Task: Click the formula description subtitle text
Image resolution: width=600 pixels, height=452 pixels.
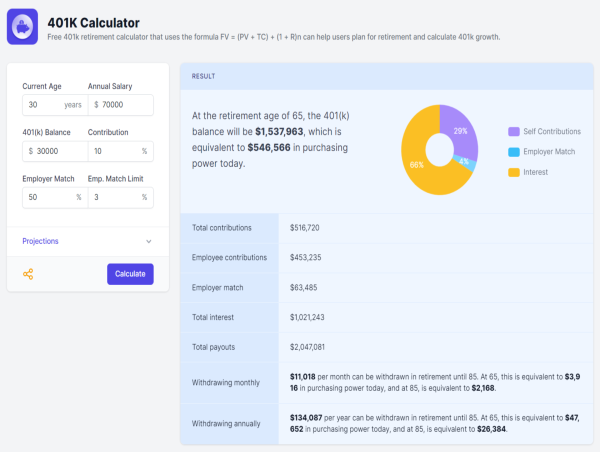Action: point(274,37)
